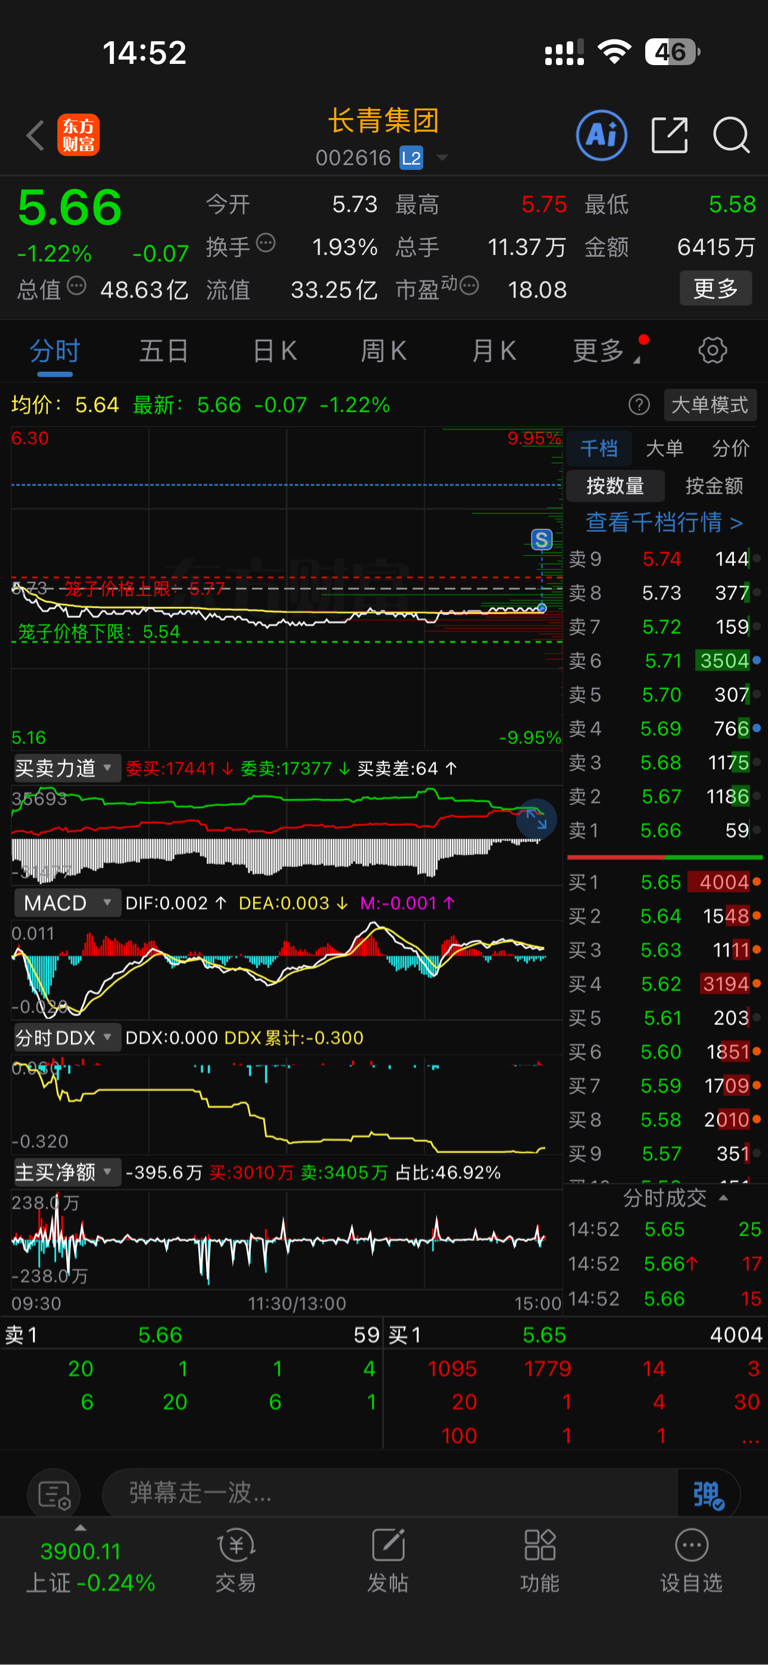Tap the 更多 button in quote header
Viewport: 768px width, 1665px height.
716,289
